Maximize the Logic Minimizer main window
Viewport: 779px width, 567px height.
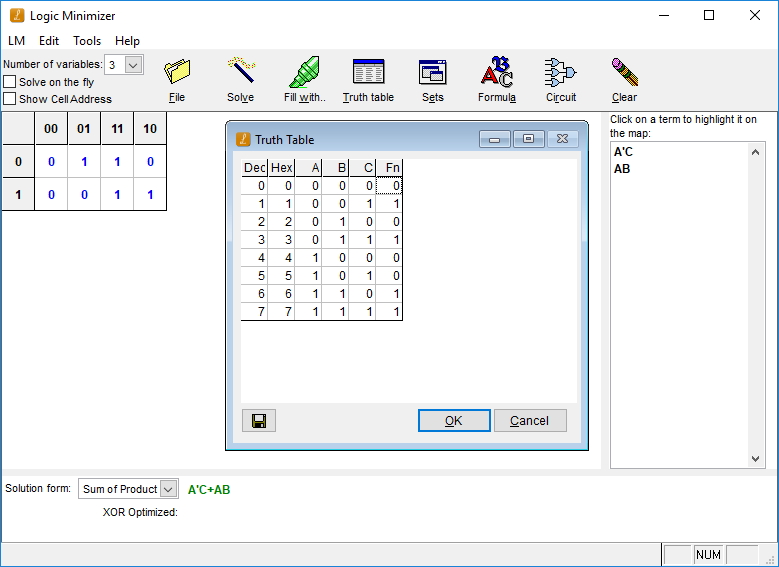click(709, 15)
